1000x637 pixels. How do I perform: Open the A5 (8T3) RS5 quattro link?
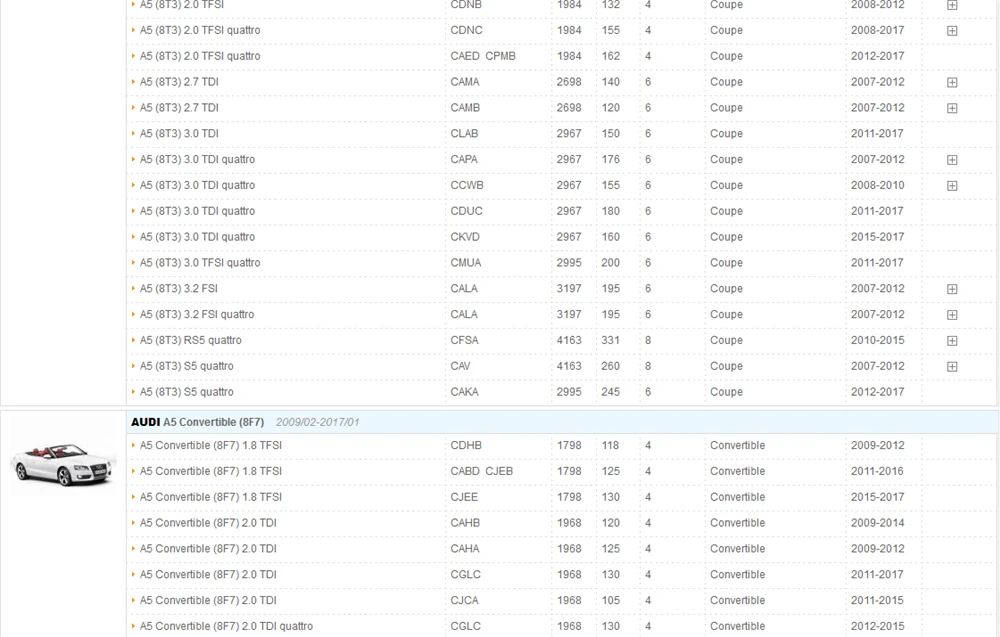190,340
